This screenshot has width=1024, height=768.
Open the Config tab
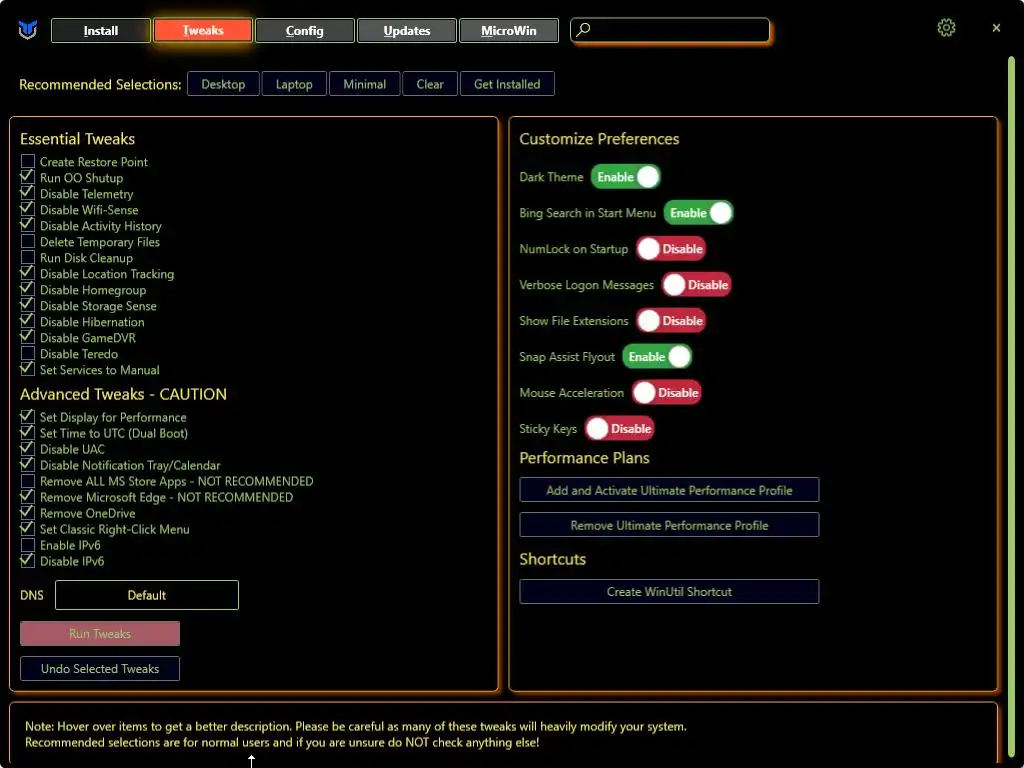[304, 31]
